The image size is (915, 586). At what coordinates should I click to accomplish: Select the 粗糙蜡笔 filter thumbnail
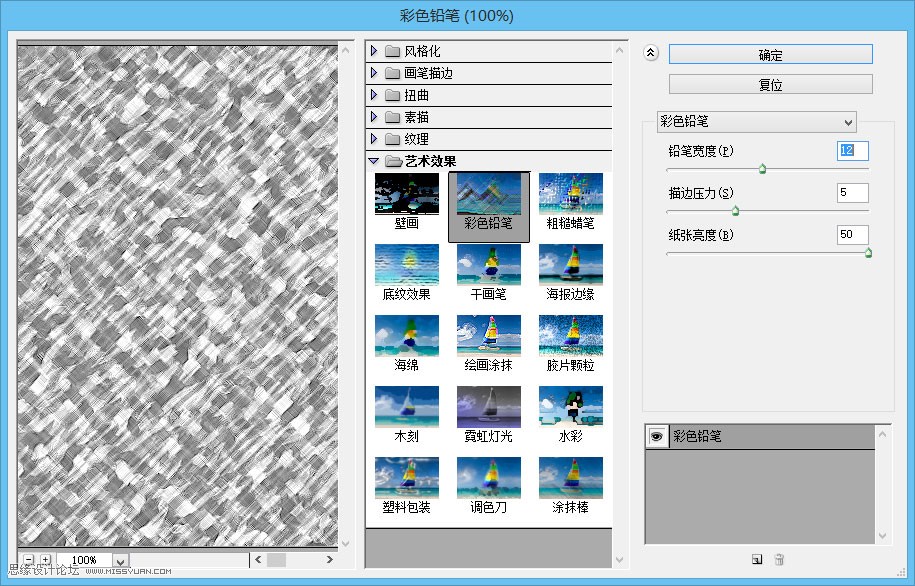[571, 193]
